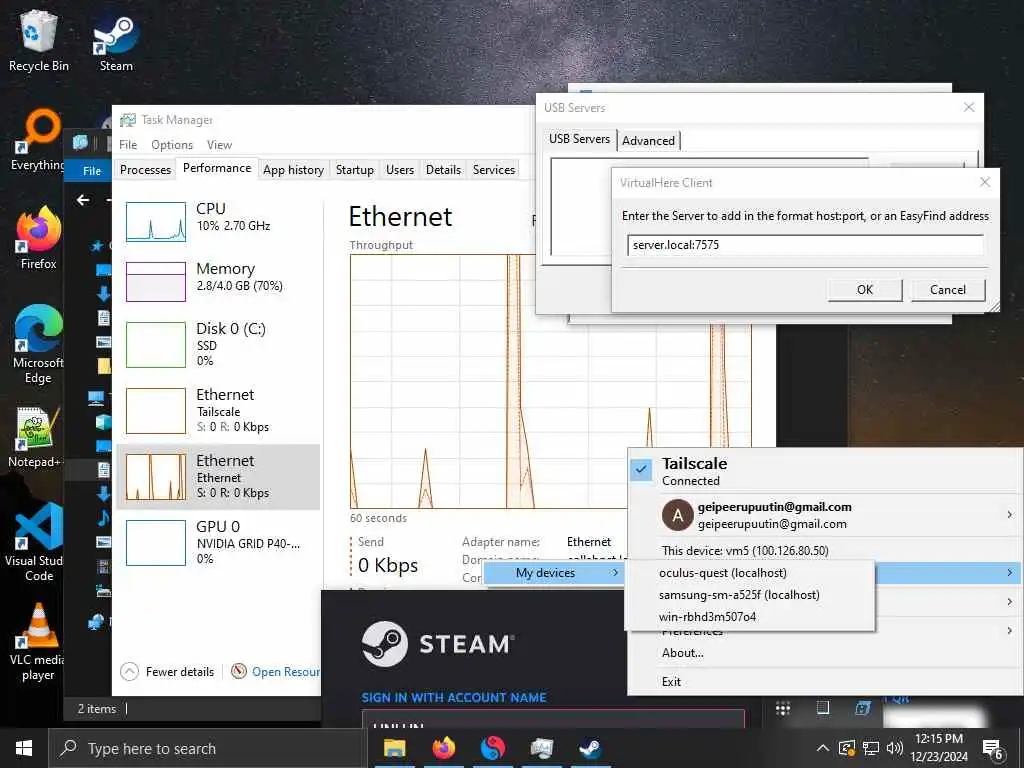Open the Everything search desktop shortcut
This screenshot has width=1024, height=768.
37,140
